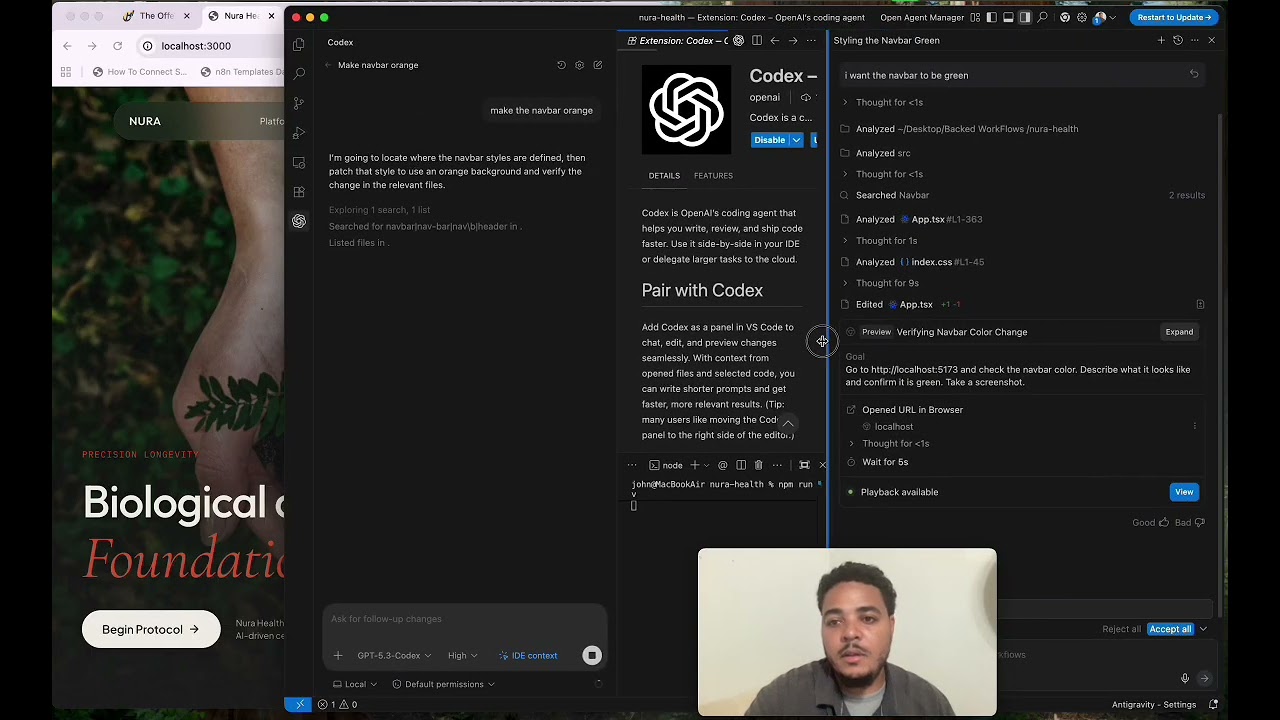The height and width of the screenshot is (720, 1280).
Task: Open account profile dropdown in title bar
Action: click(x=1104, y=17)
